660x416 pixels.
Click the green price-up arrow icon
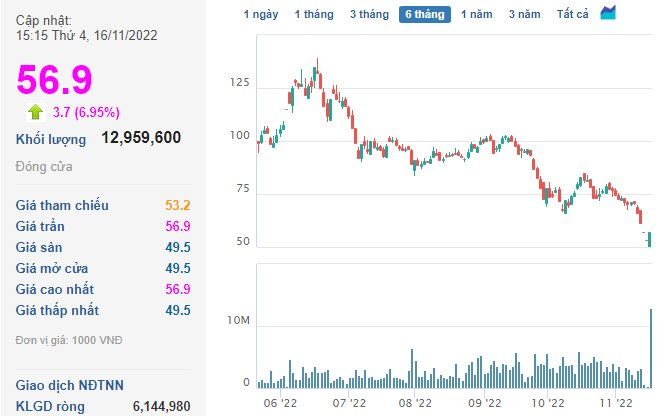point(36,112)
